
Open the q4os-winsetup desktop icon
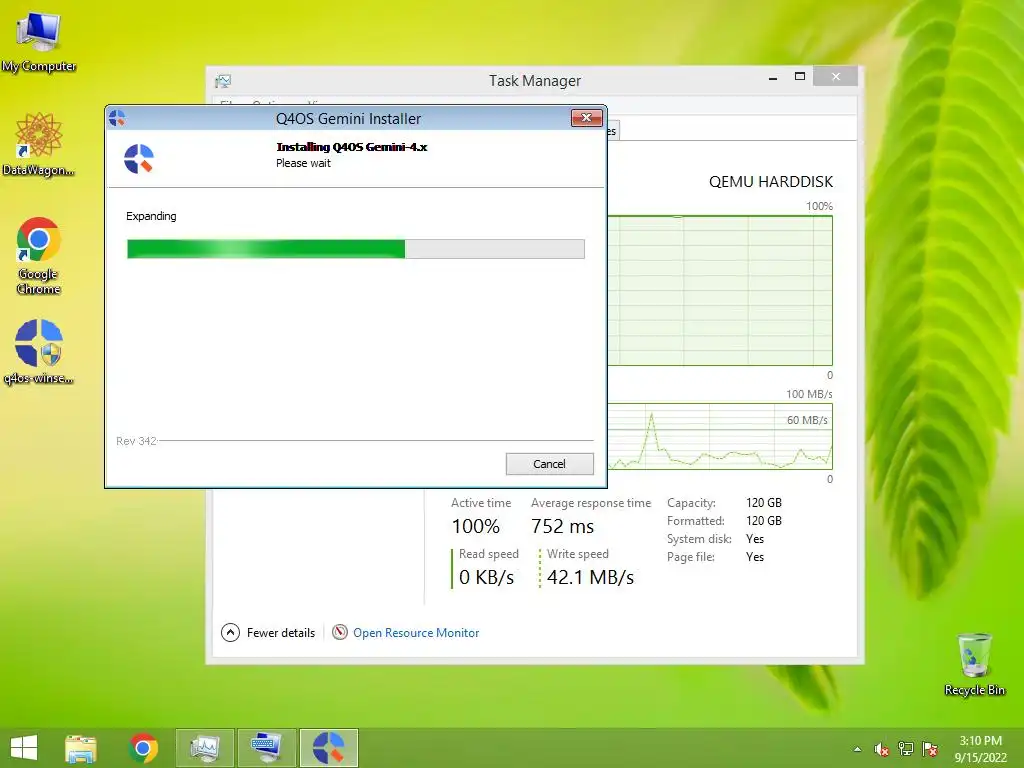[39, 352]
